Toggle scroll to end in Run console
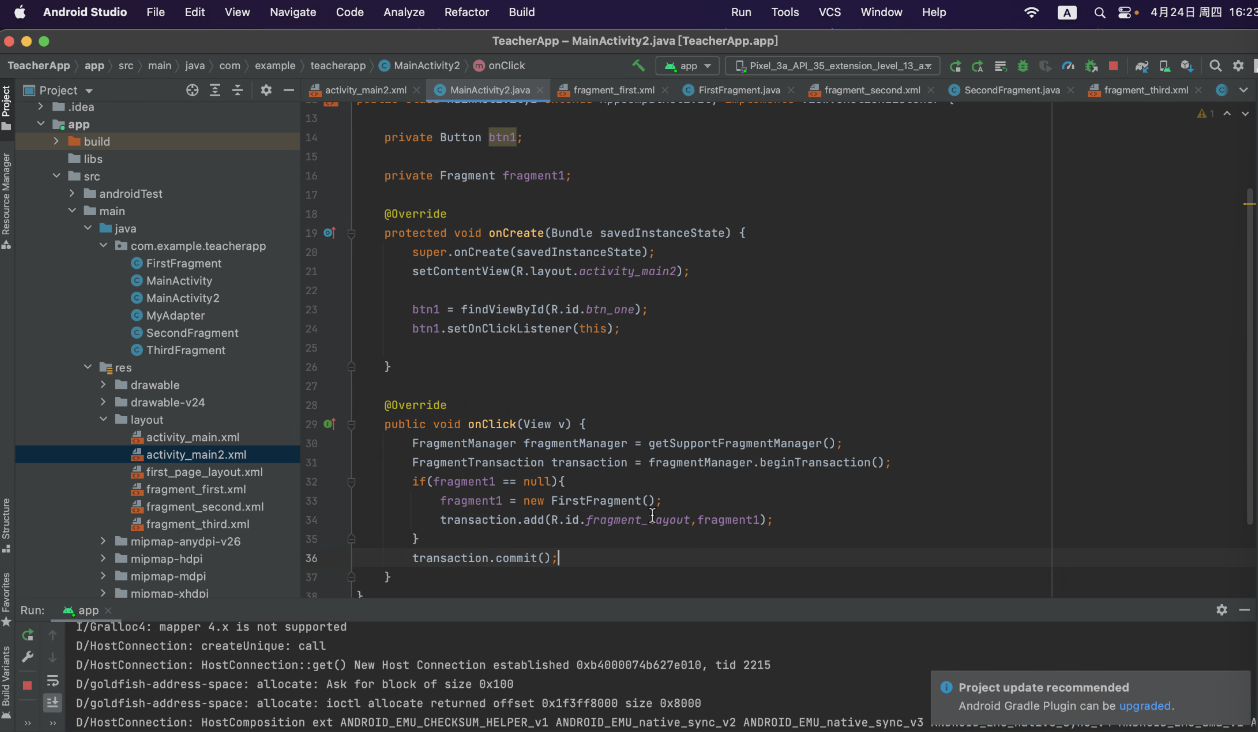 pyautogui.click(x=53, y=703)
